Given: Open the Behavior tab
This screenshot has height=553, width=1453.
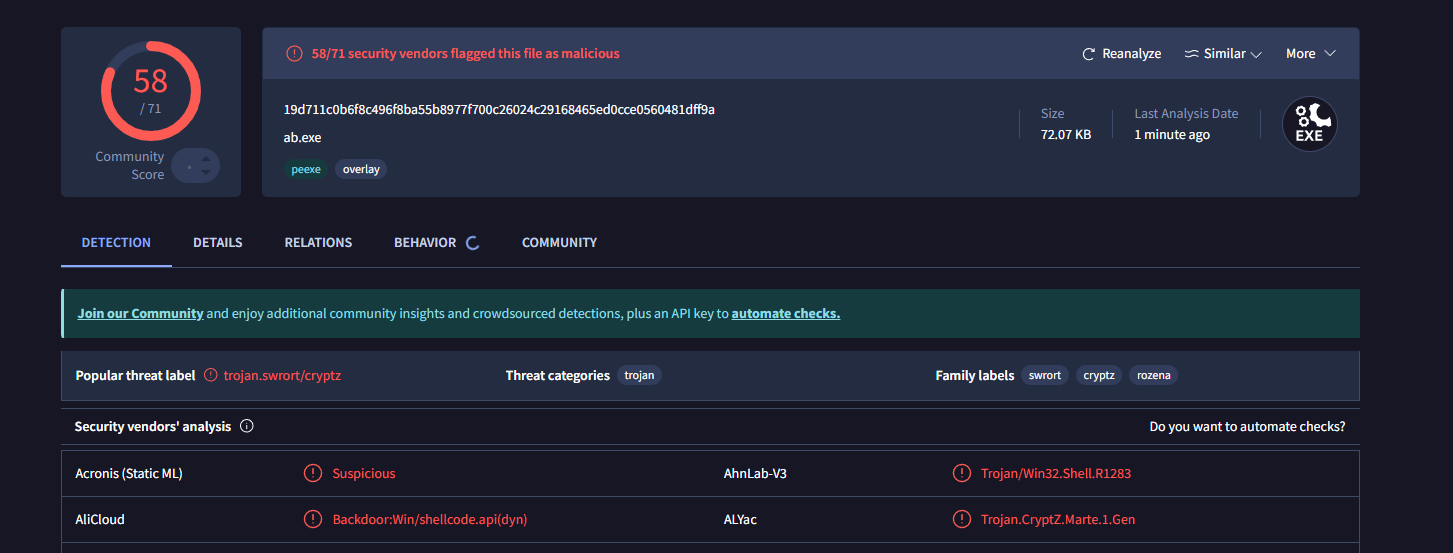Looking at the screenshot, I should pos(425,243).
